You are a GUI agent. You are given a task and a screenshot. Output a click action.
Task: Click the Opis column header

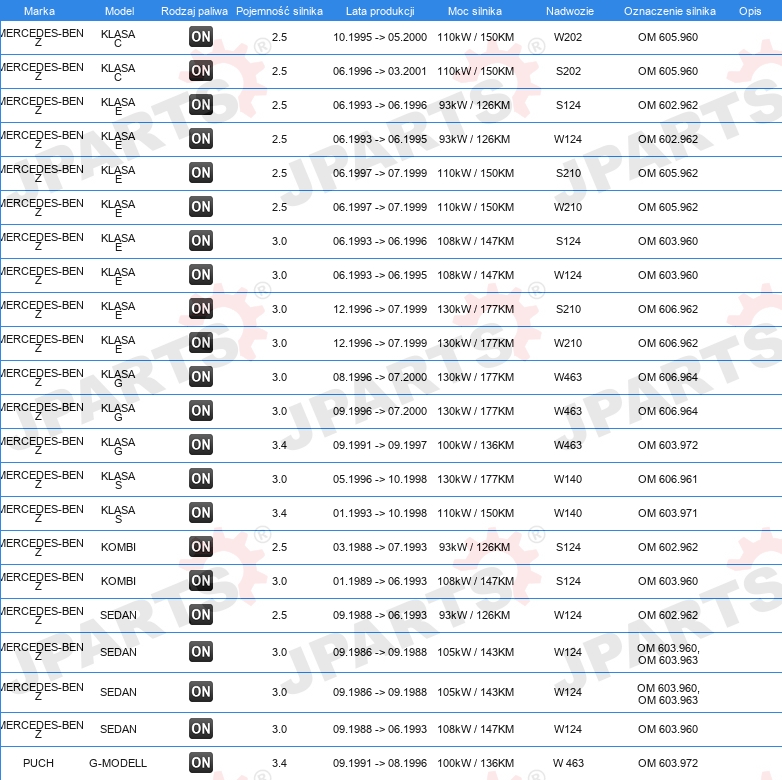[750, 11]
